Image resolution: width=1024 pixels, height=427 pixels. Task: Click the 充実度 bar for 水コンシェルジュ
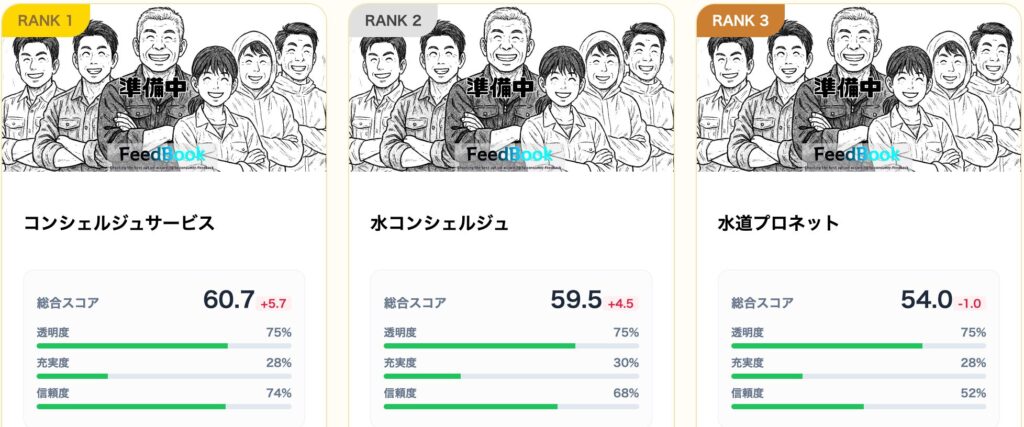[x=511, y=376]
